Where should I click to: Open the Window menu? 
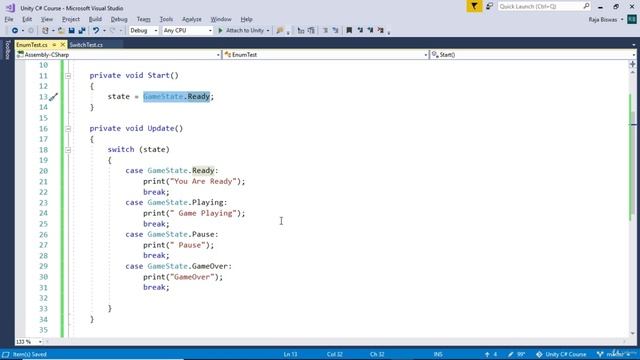pyautogui.click(x=221, y=19)
